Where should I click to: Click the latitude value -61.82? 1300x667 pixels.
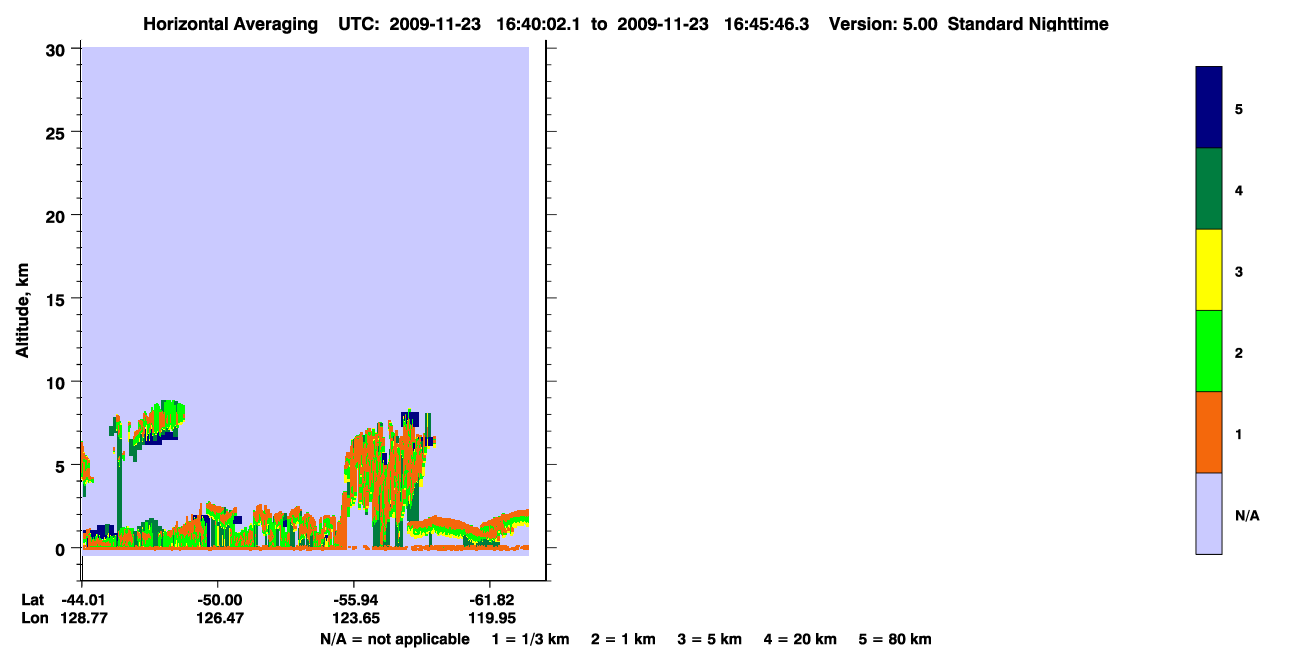490,600
